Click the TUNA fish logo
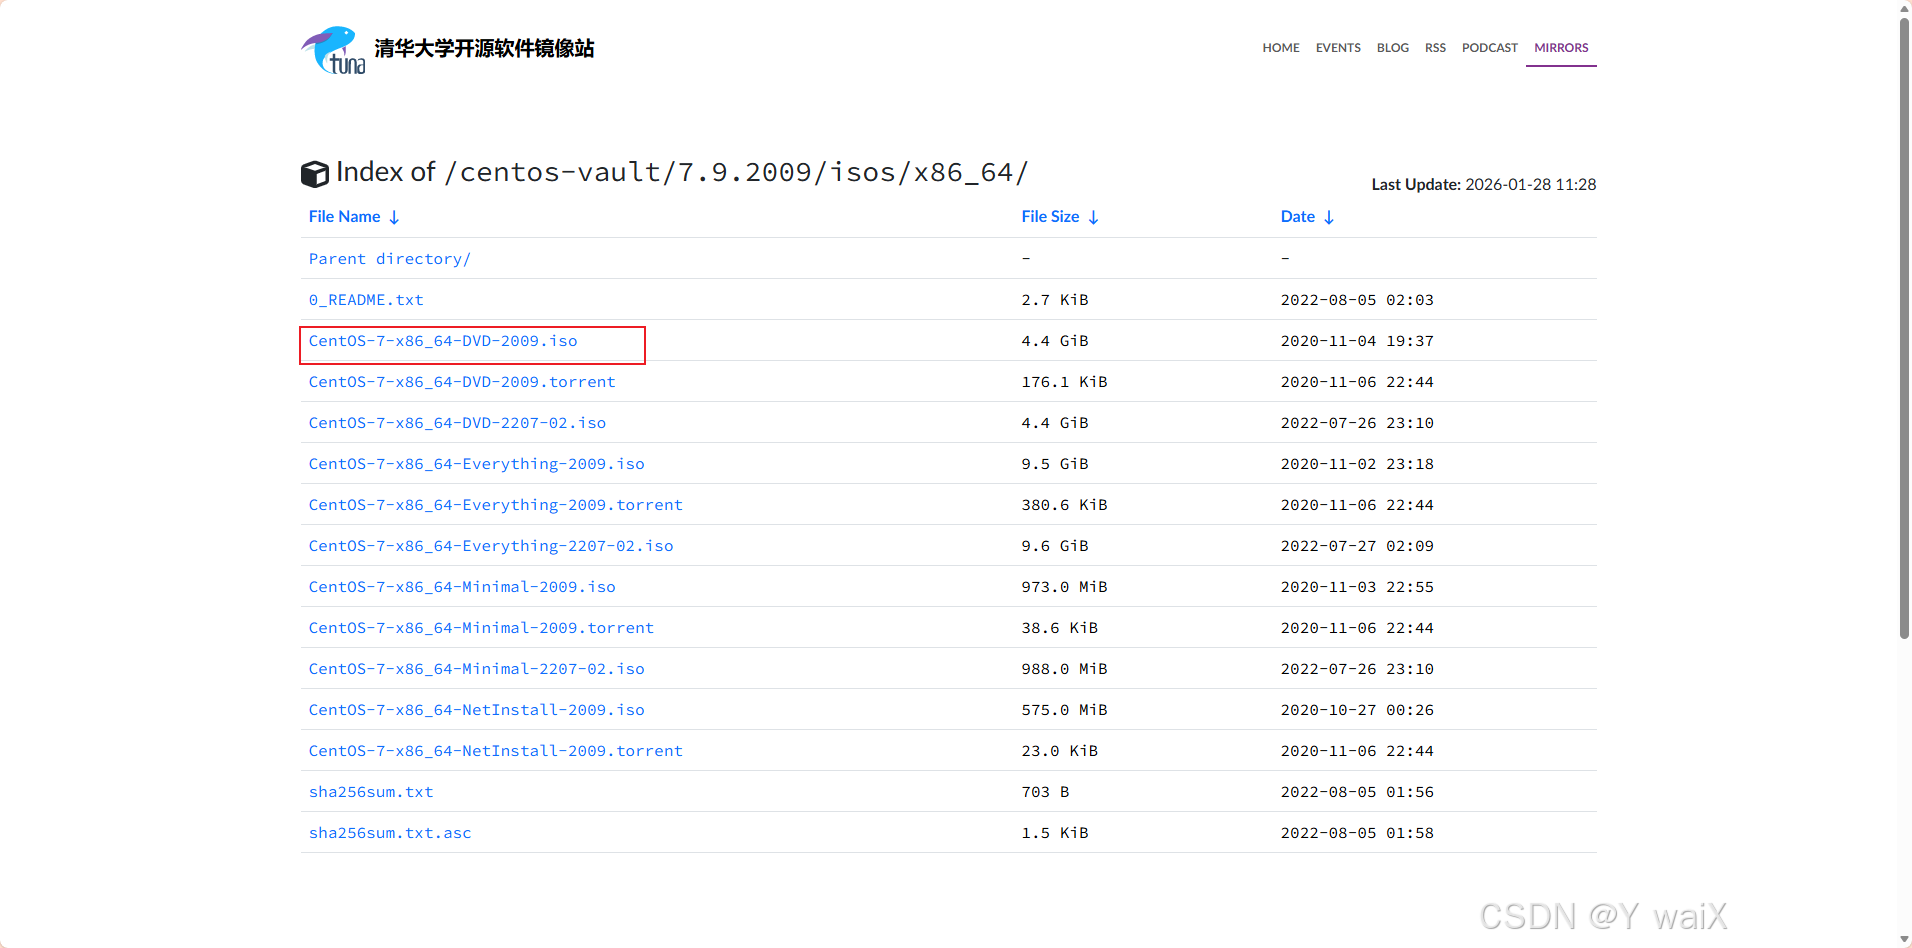The image size is (1912, 948). (333, 50)
